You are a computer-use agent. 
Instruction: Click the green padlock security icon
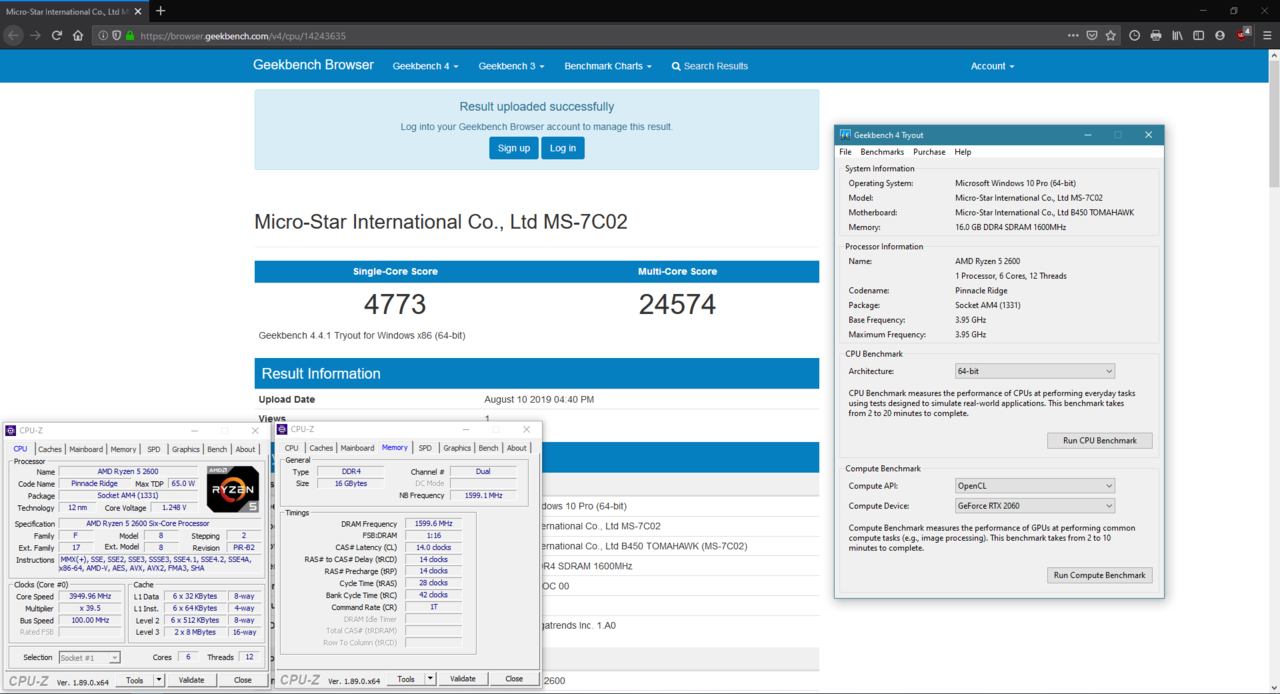coord(130,35)
